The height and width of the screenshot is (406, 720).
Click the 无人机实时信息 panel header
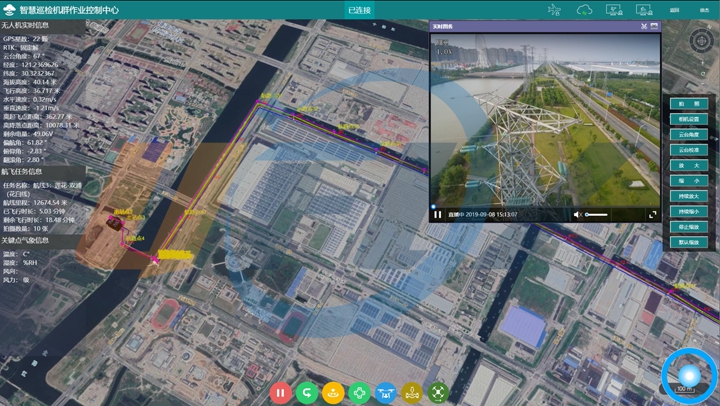42,25
